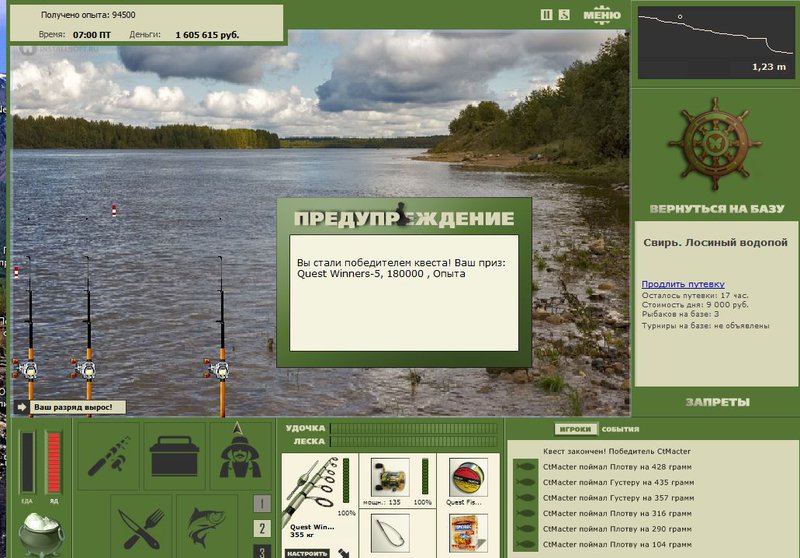Image resolution: width=800 pixels, height=558 pixels.
Task: Click the leftmost fishing rod reel
Action: coord(27,369)
